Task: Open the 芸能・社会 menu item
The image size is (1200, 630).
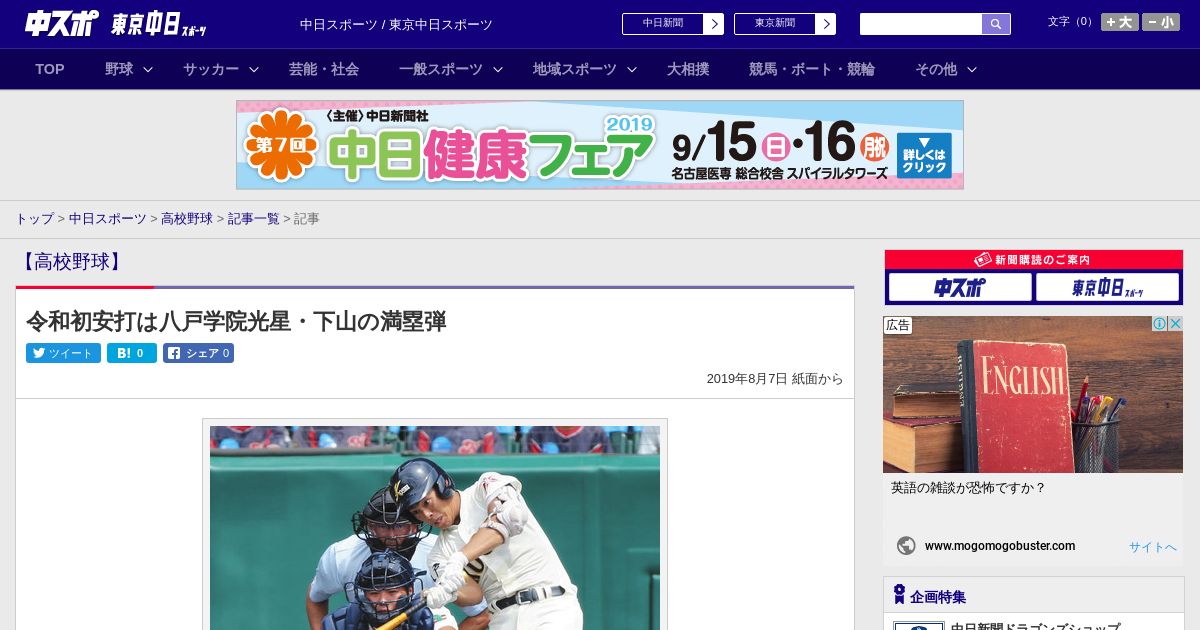Action: coord(324,69)
